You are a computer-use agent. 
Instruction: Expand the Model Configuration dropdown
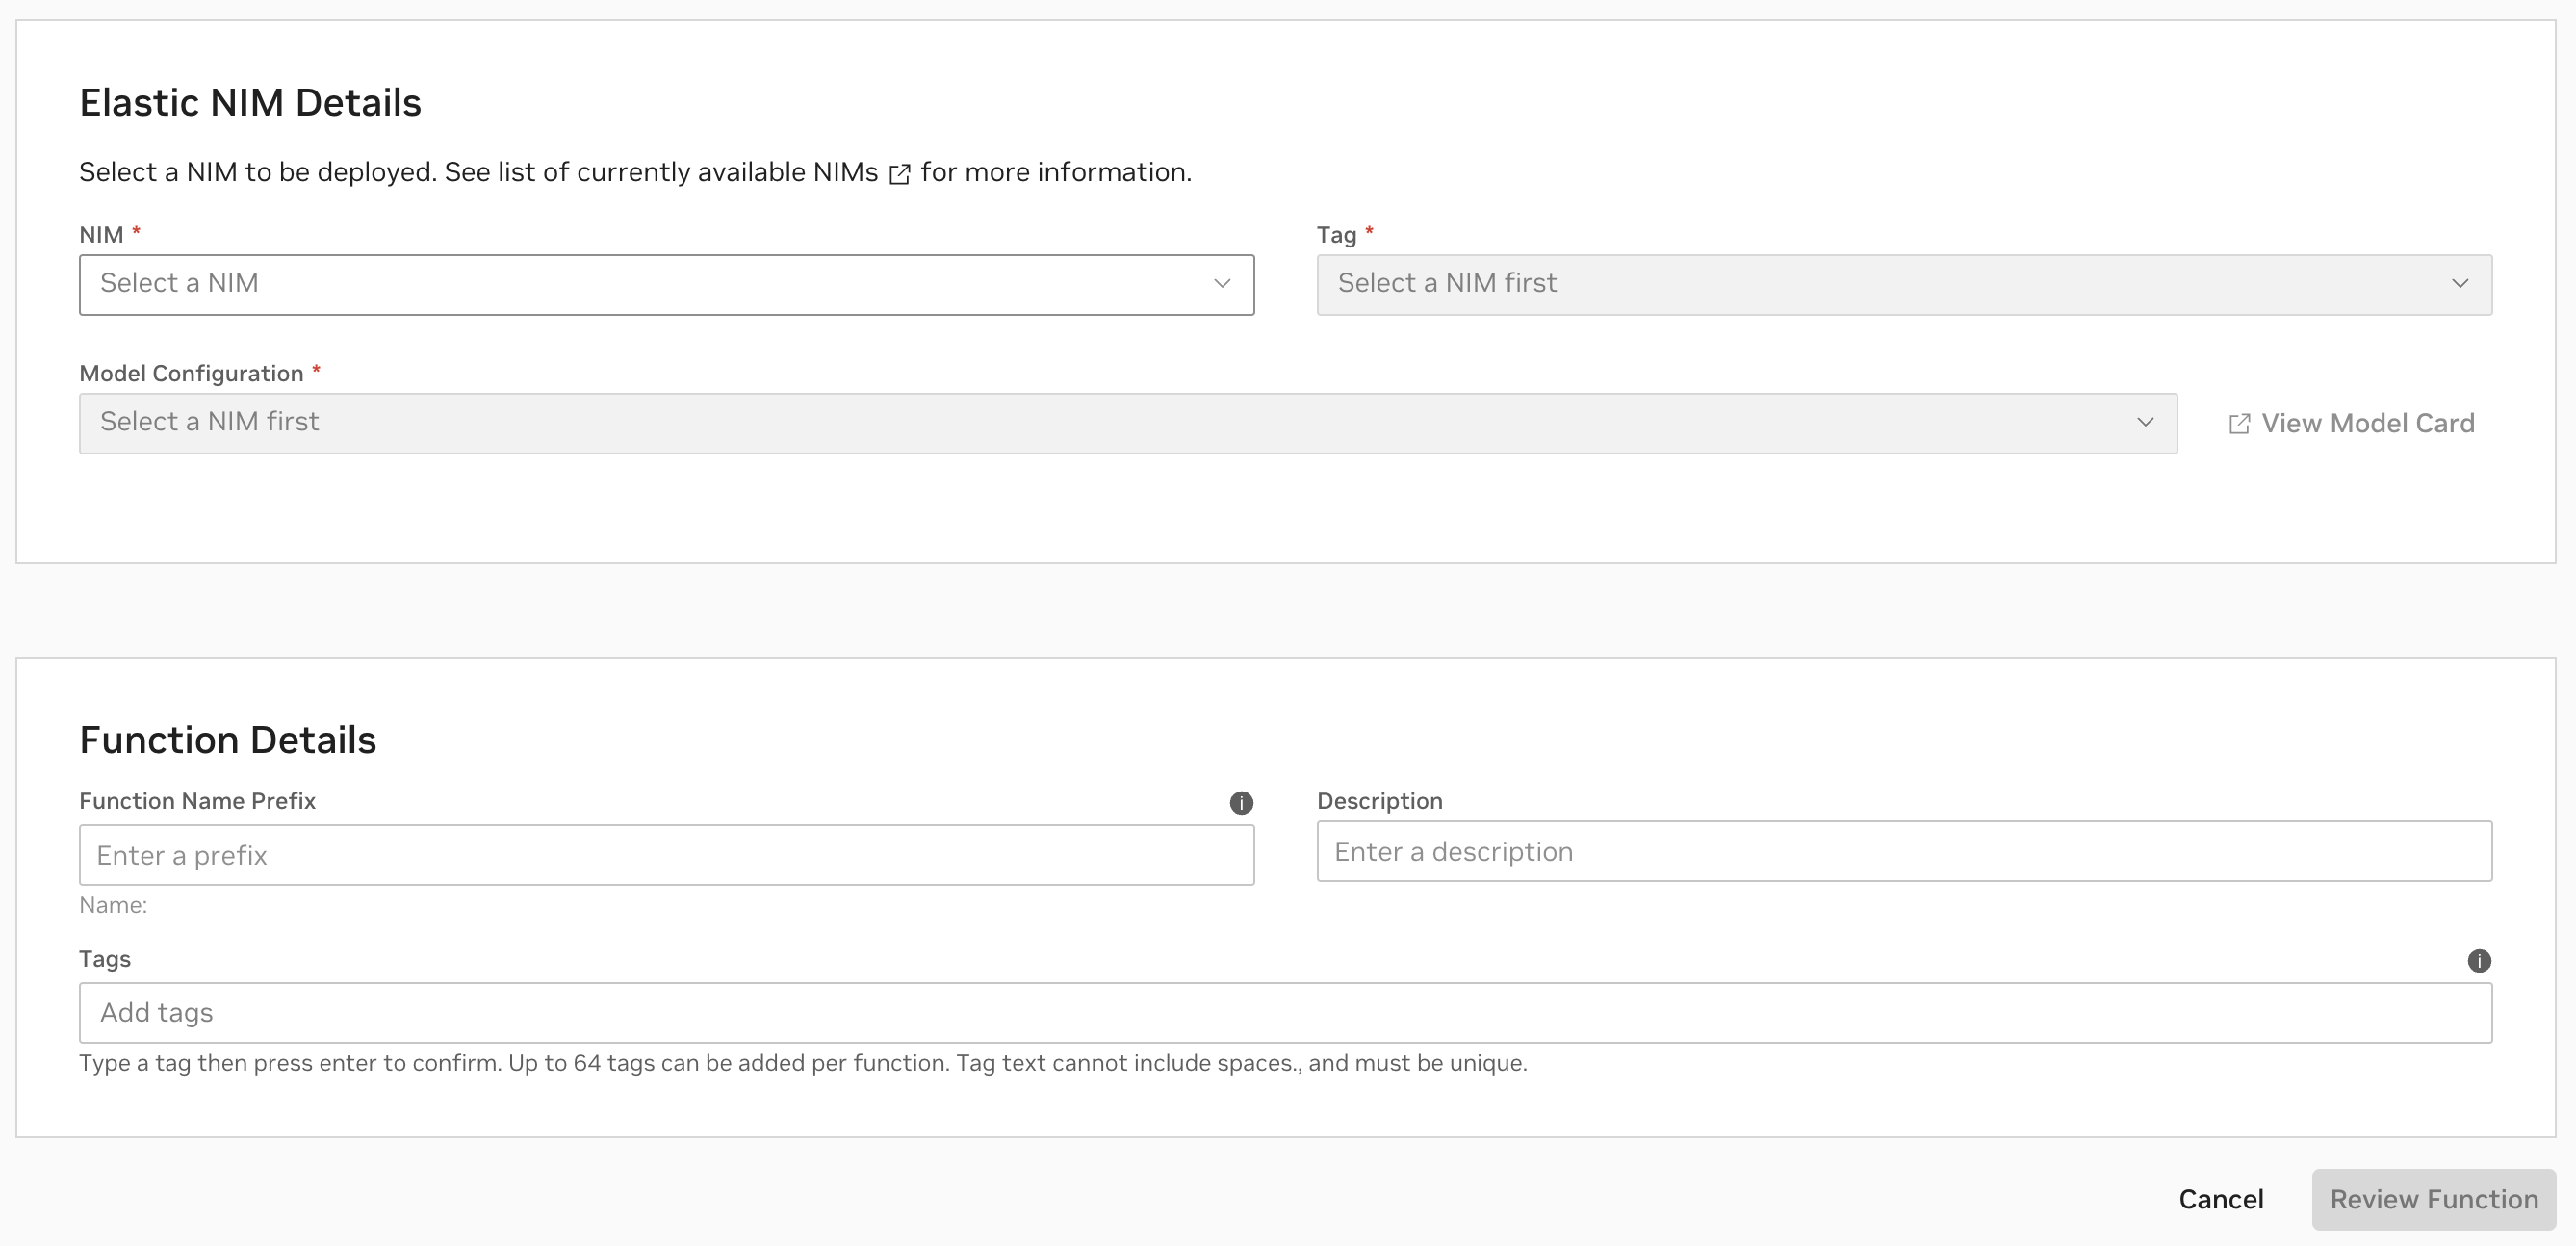[x=1128, y=422]
